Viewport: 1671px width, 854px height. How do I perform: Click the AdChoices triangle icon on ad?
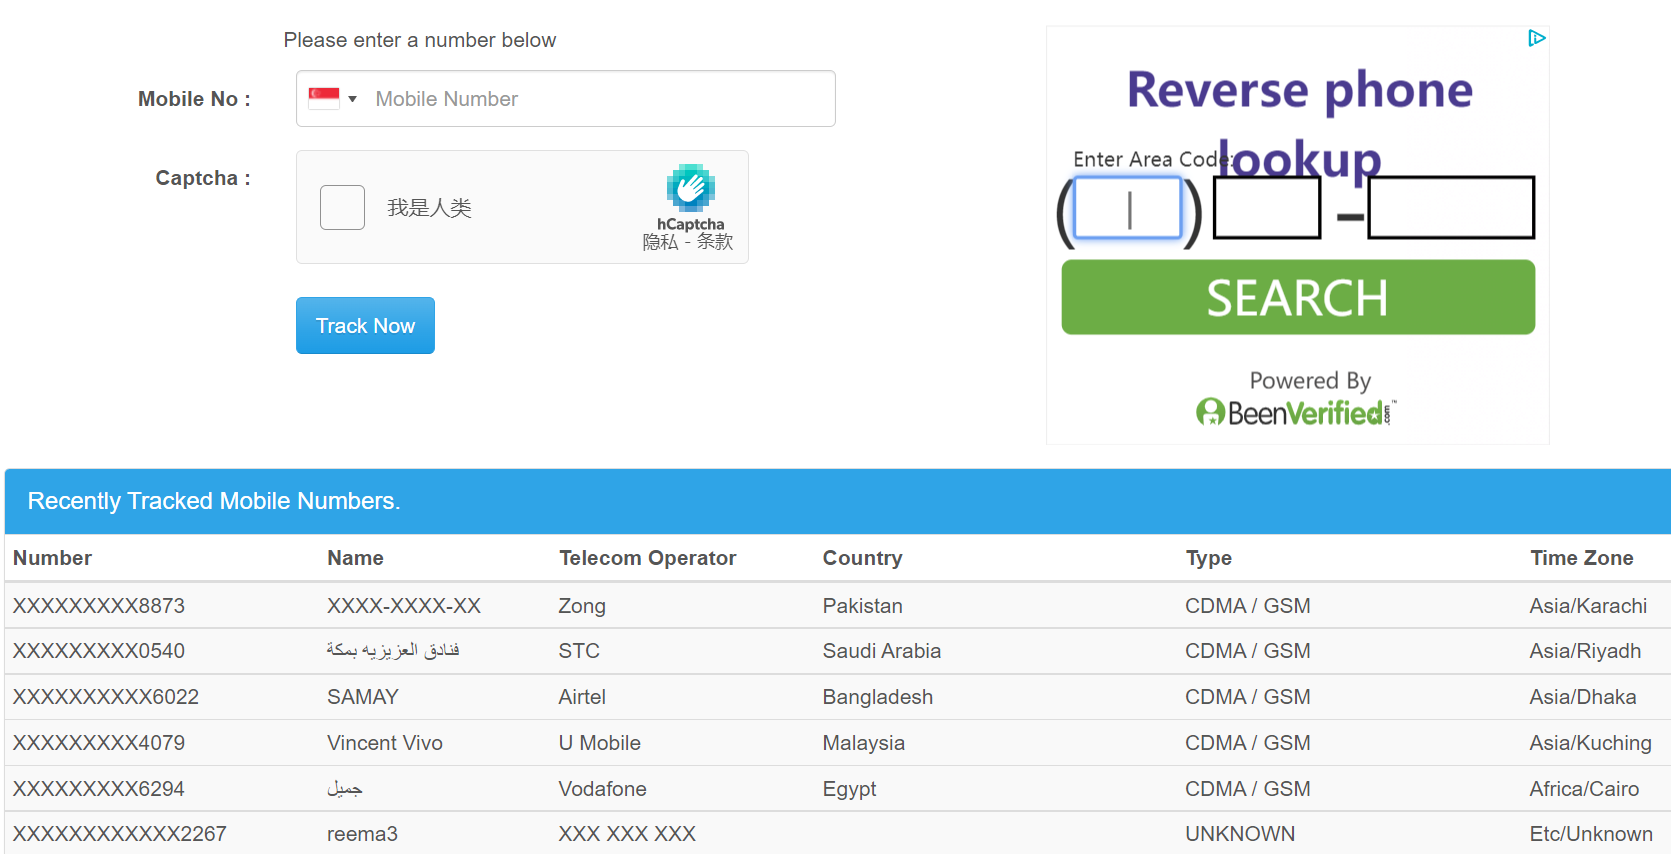coord(1536,38)
